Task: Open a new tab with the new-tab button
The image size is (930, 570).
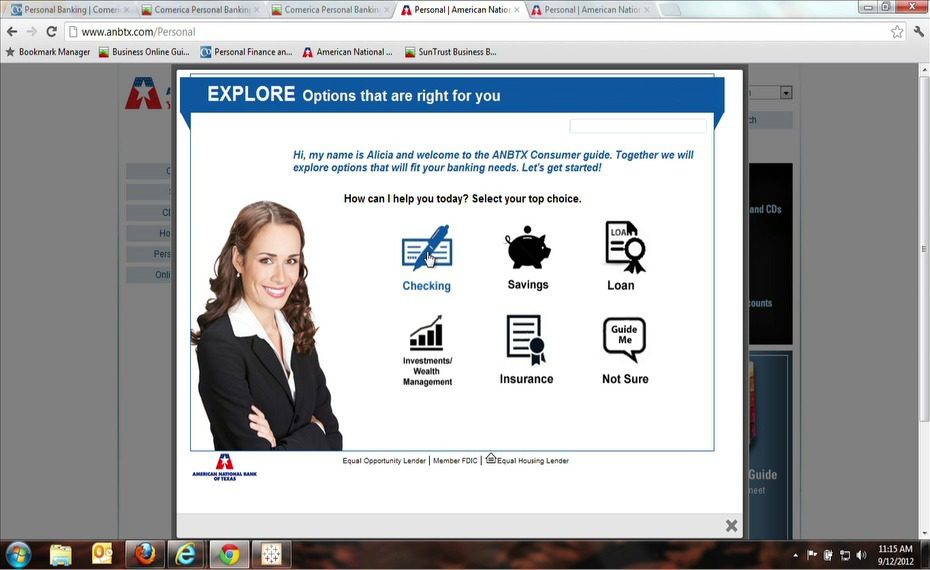Action: [670, 10]
